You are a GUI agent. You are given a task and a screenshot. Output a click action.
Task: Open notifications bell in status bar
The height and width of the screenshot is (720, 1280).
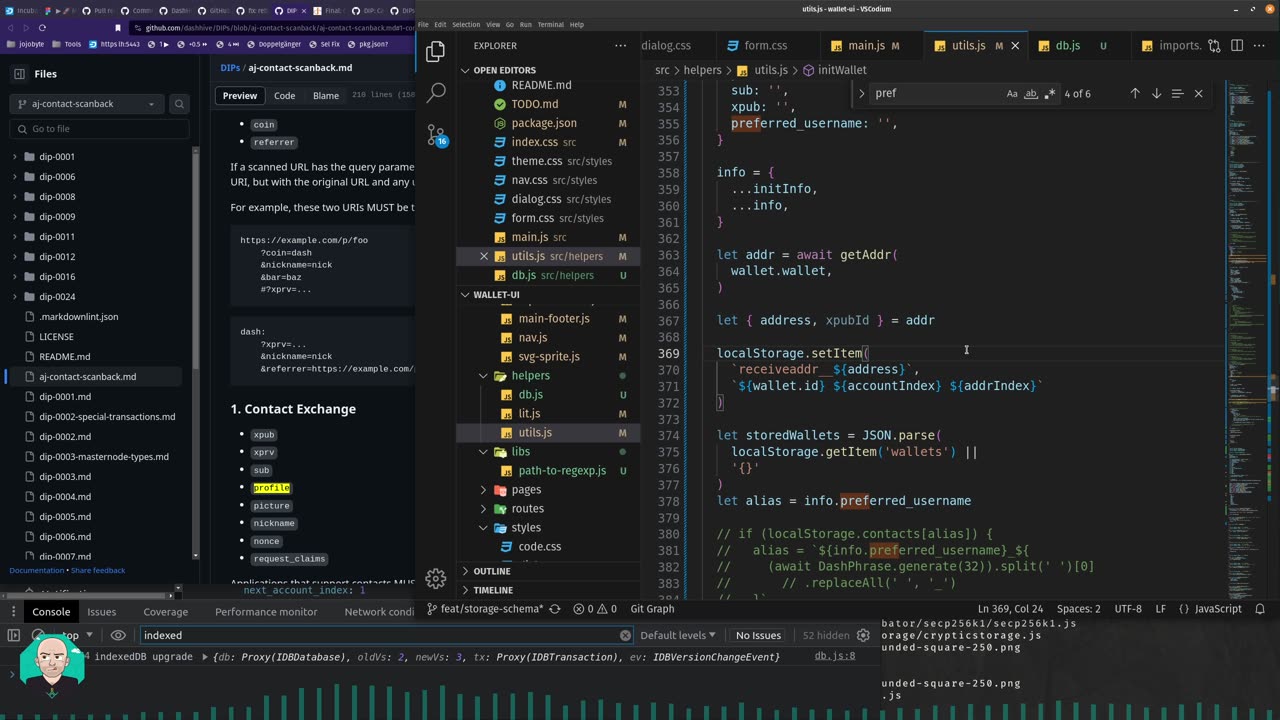[1261, 608]
